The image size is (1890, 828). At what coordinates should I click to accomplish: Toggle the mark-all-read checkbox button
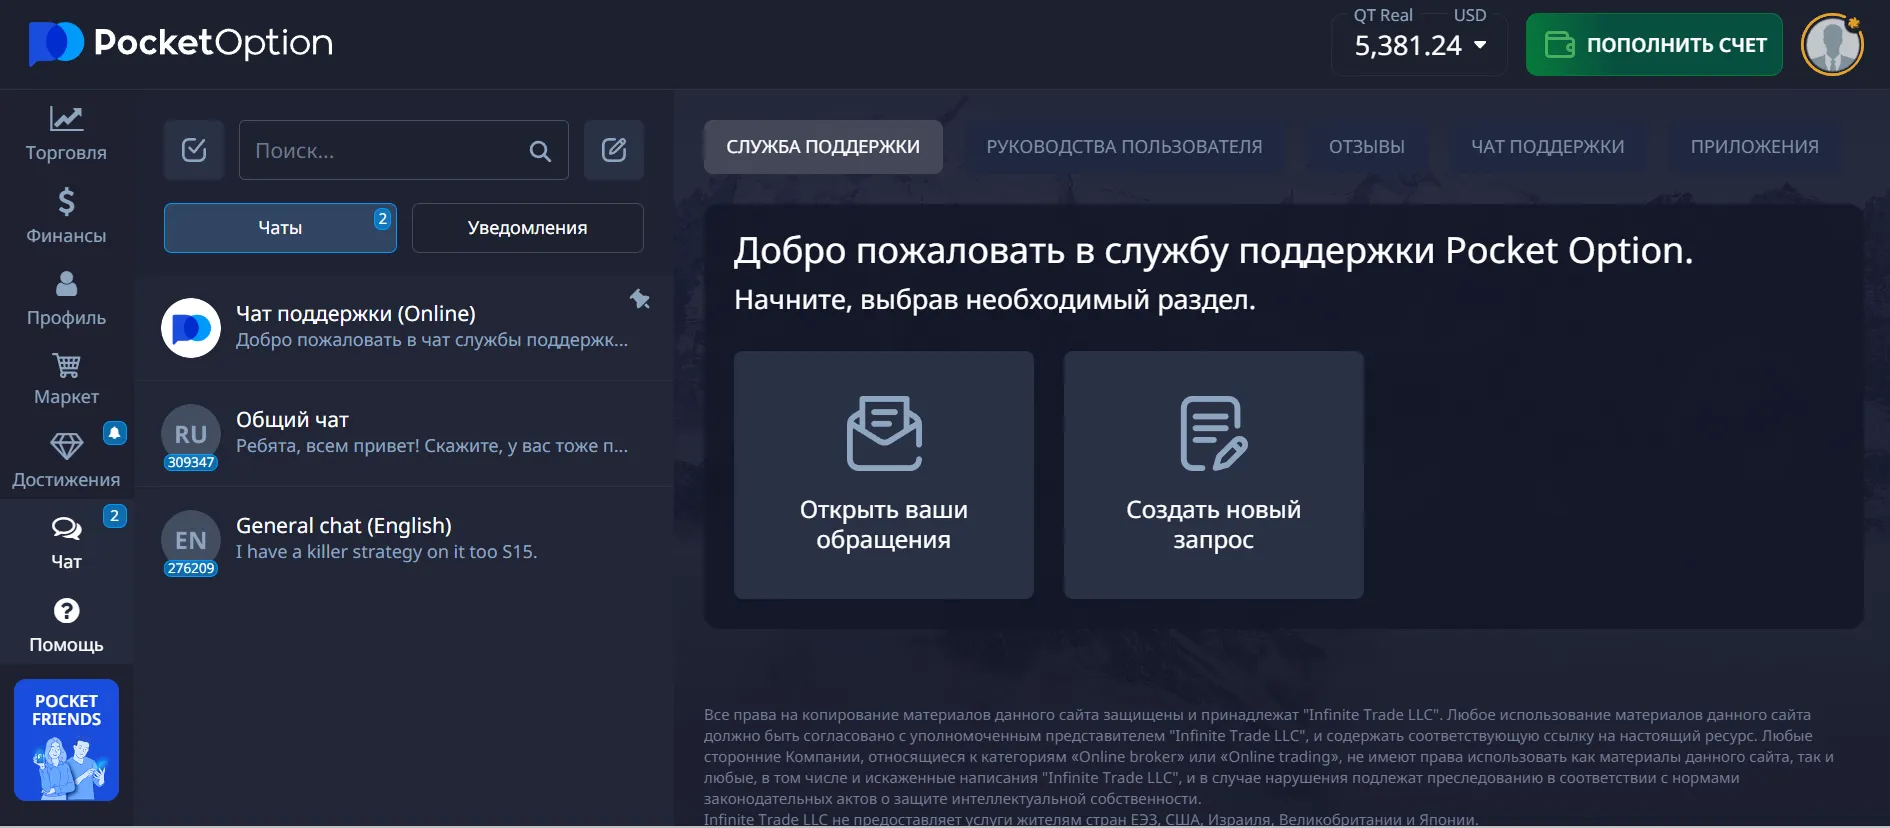pos(194,150)
